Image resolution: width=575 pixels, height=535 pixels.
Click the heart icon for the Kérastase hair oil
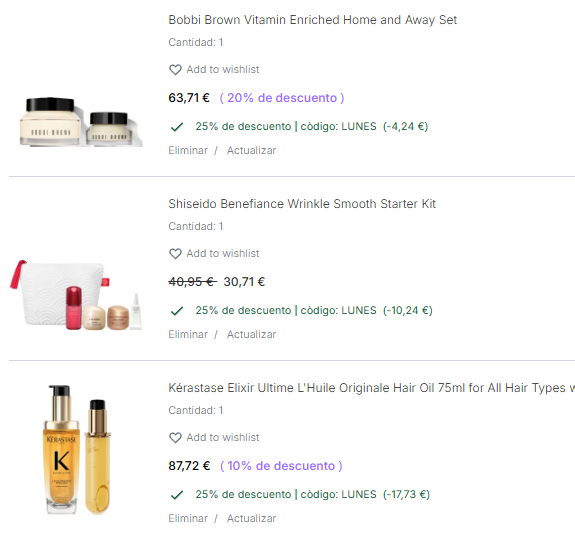coord(175,438)
